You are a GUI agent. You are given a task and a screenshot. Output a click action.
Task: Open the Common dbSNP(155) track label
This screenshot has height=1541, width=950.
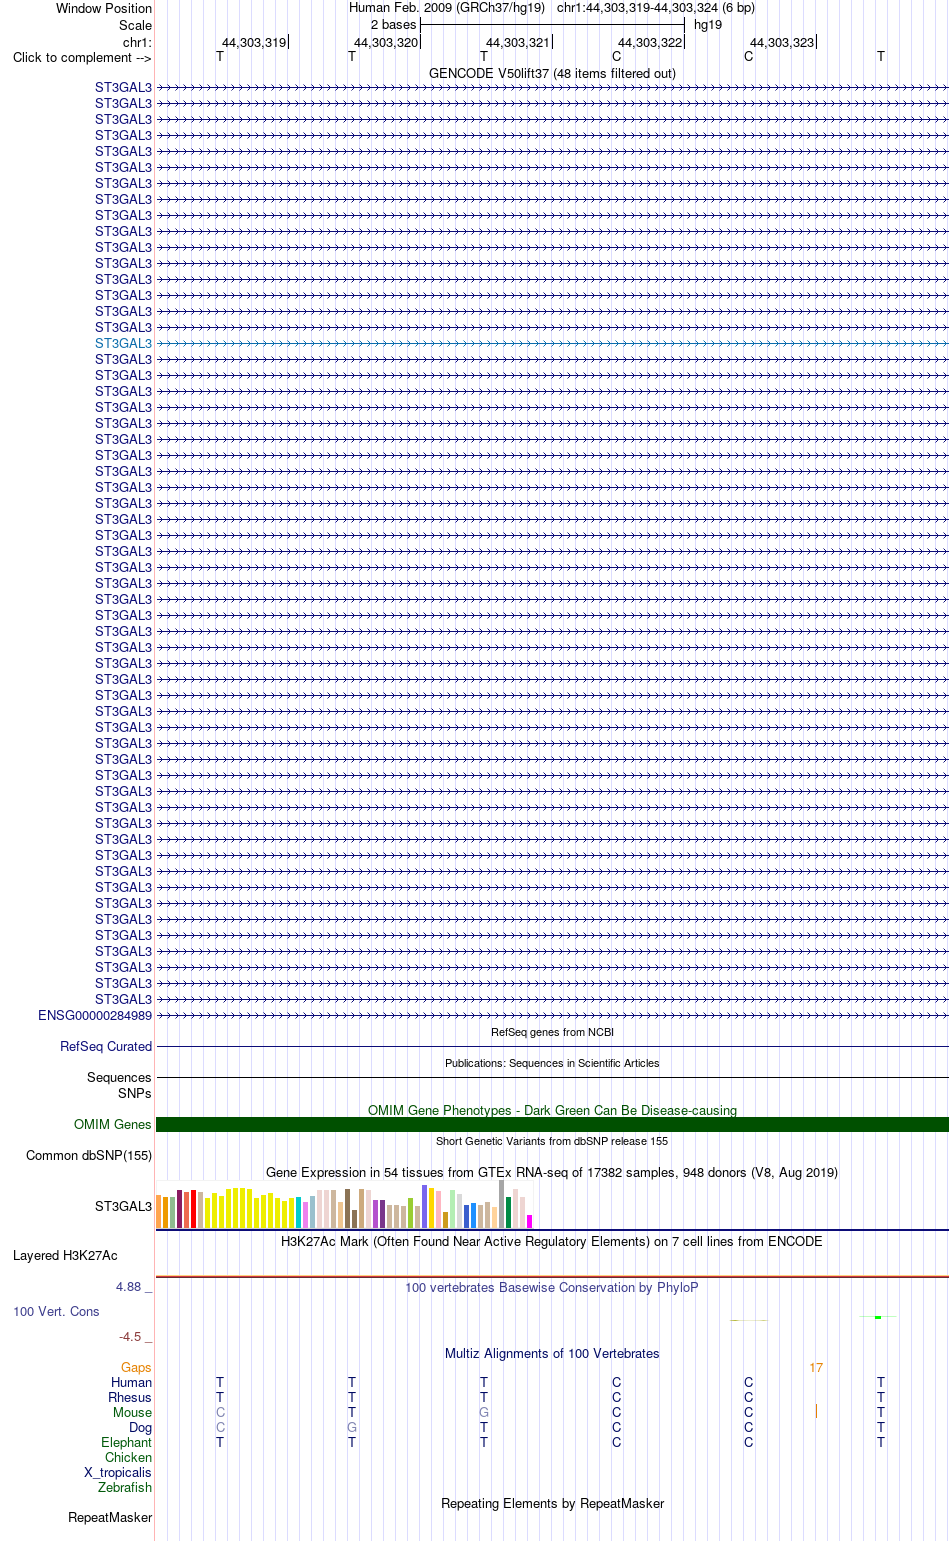[x=89, y=1155]
